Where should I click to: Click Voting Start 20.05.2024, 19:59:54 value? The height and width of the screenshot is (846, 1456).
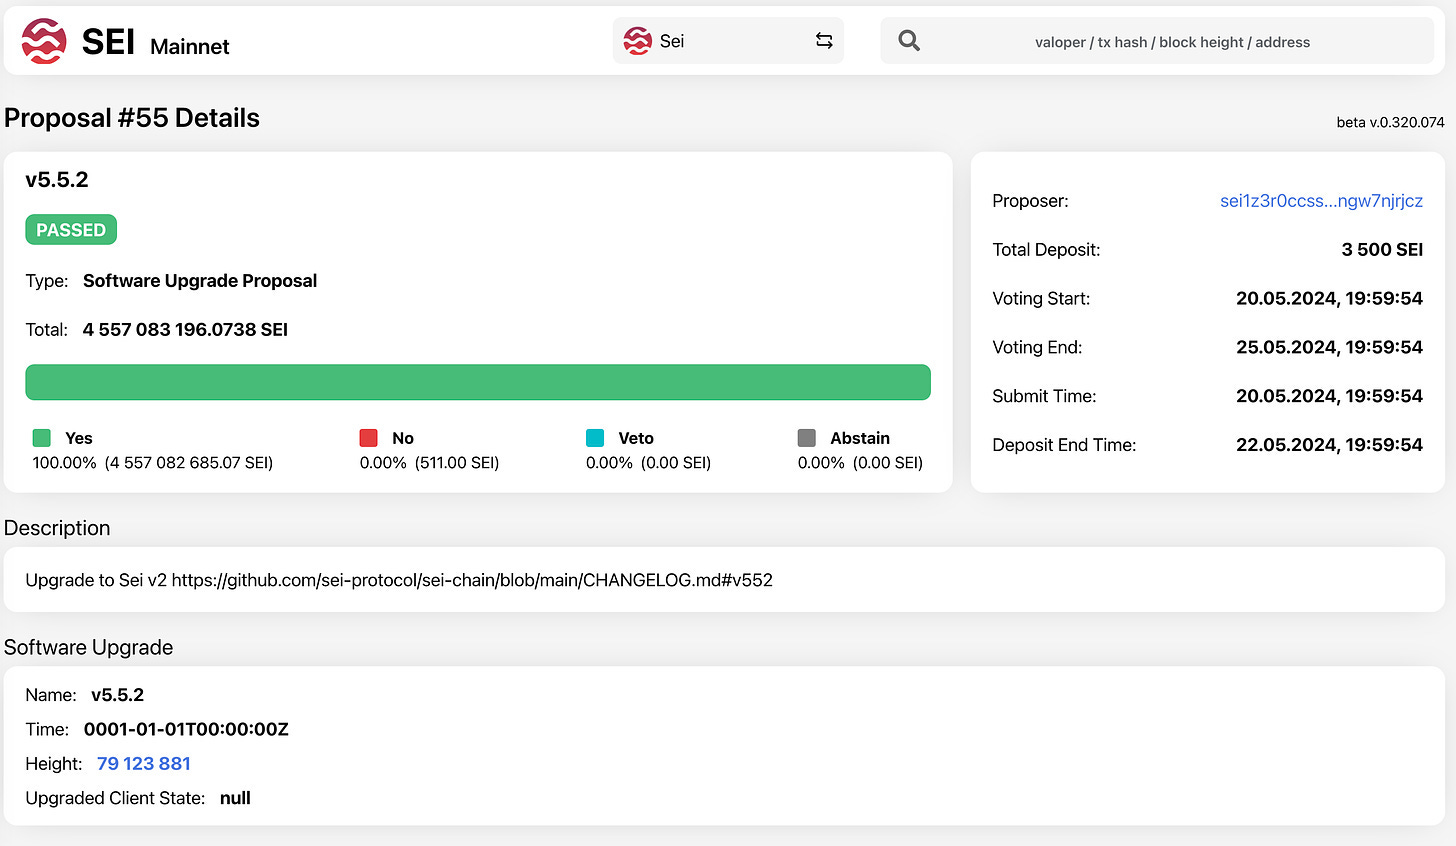[1329, 299]
